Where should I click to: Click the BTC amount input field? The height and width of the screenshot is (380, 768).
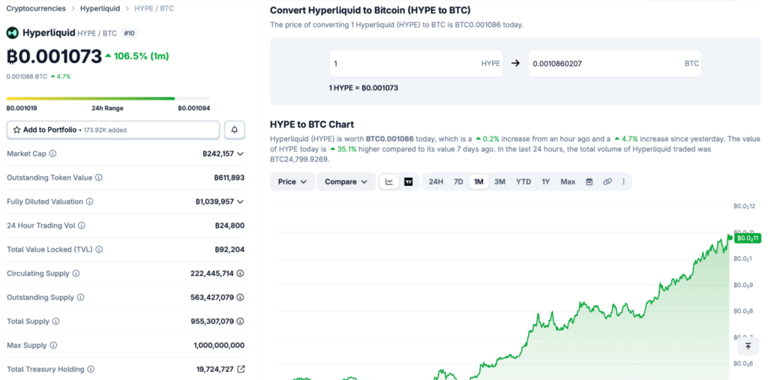pos(615,63)
